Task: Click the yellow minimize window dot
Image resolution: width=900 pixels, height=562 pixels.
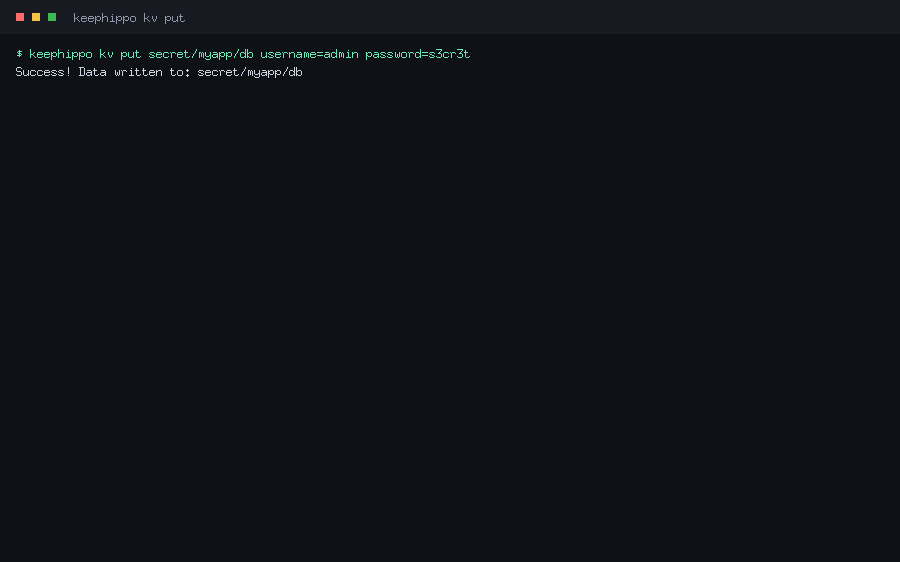Action: [x=36, y=17]
